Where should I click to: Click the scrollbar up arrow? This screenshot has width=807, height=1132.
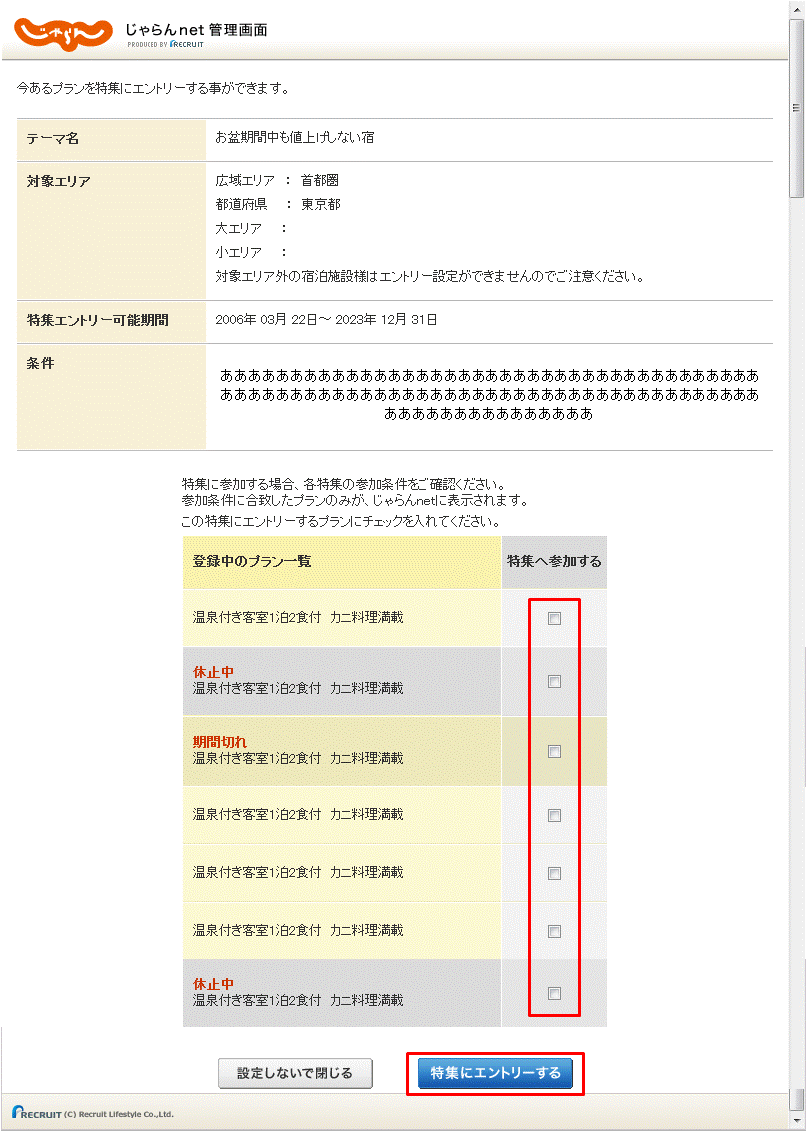pyautogui.click(x=797, y=11)
